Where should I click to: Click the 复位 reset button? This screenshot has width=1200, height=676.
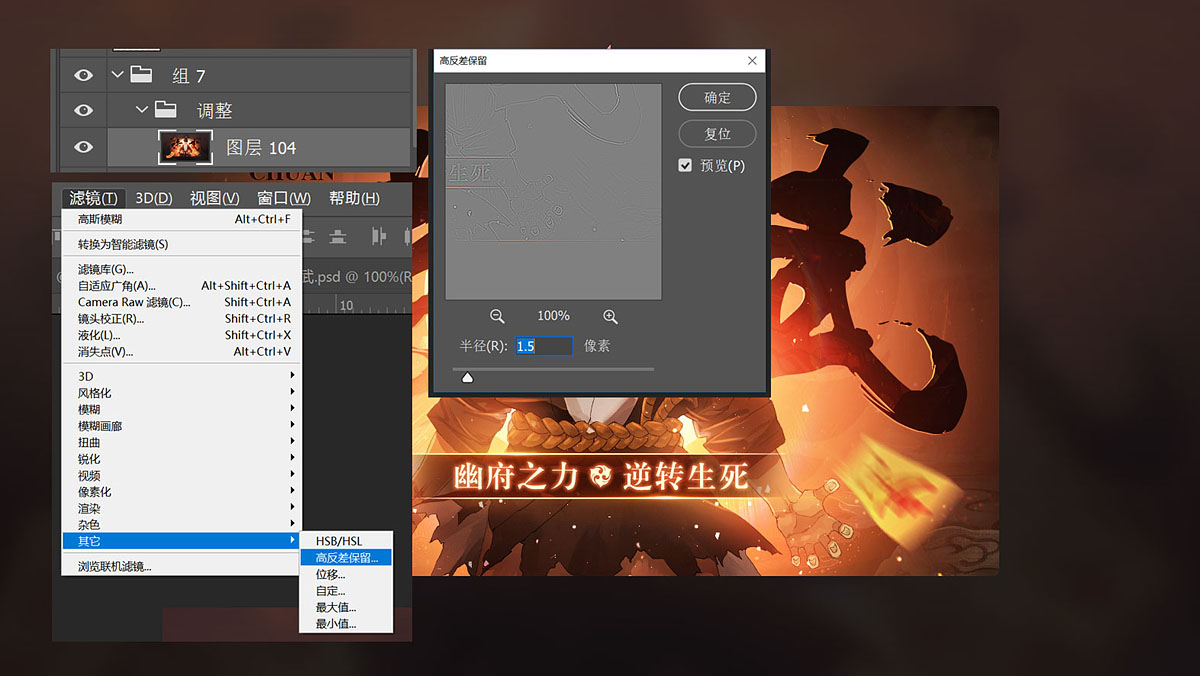(717, 133)
